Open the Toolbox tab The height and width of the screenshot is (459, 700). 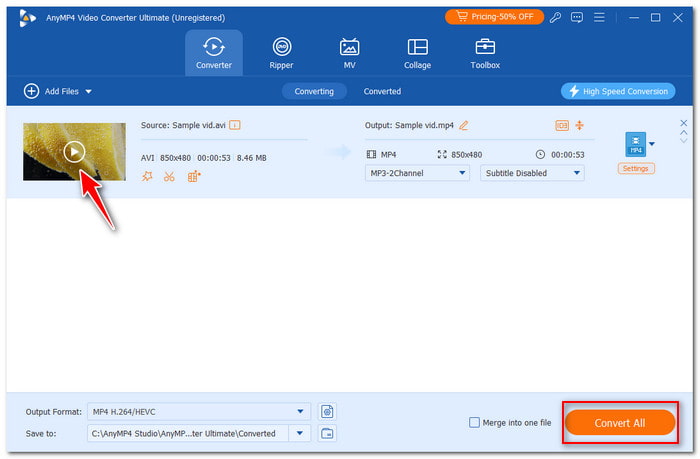click(485, 53)
